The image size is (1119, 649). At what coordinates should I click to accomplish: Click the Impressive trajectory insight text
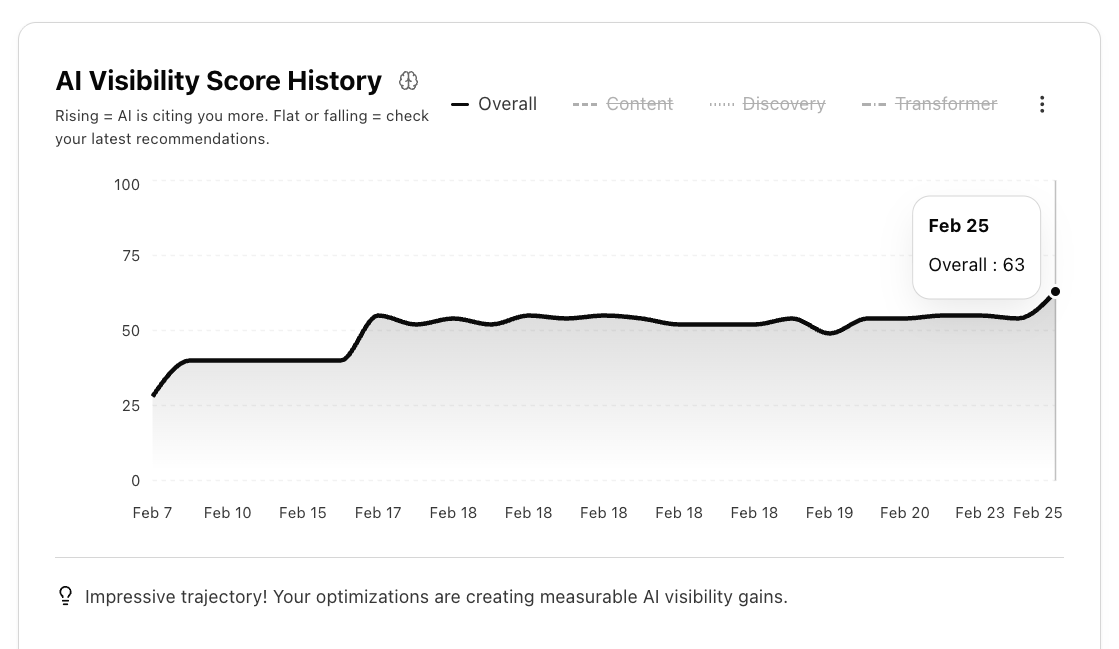pyautogui.click(x=436, y=597)
